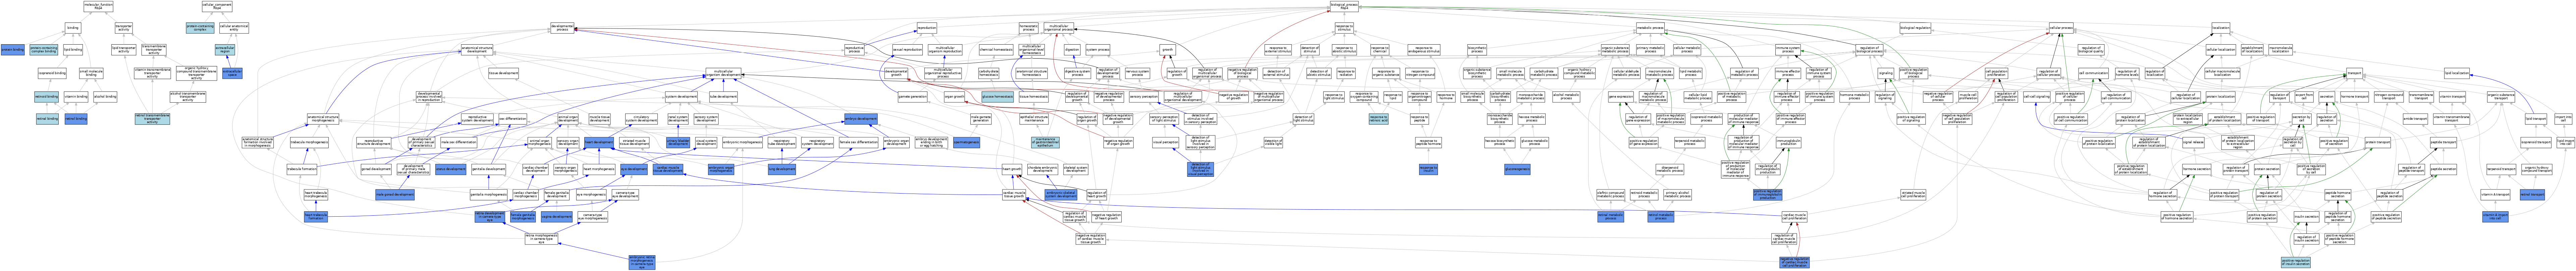Select the 'glucose homeostasis' node
This screenshot has height=271, width=2576.
pyautogui.click(x=998, y=97)
